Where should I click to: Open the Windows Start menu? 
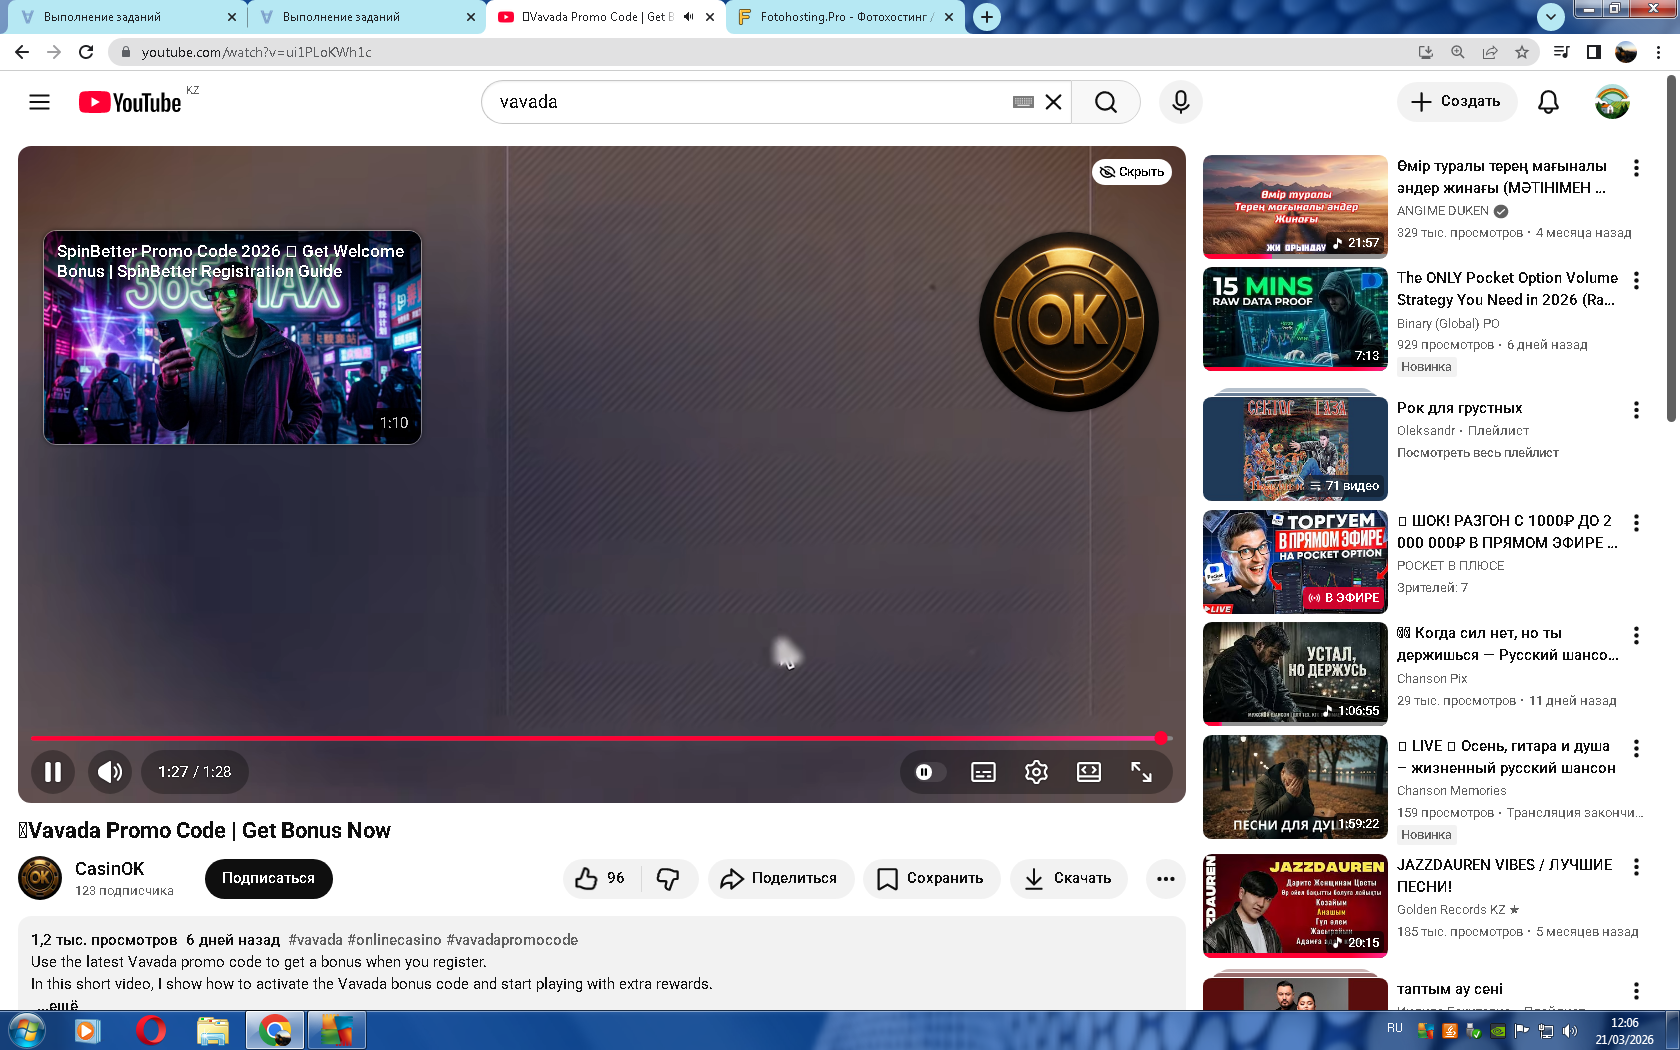25,1030
